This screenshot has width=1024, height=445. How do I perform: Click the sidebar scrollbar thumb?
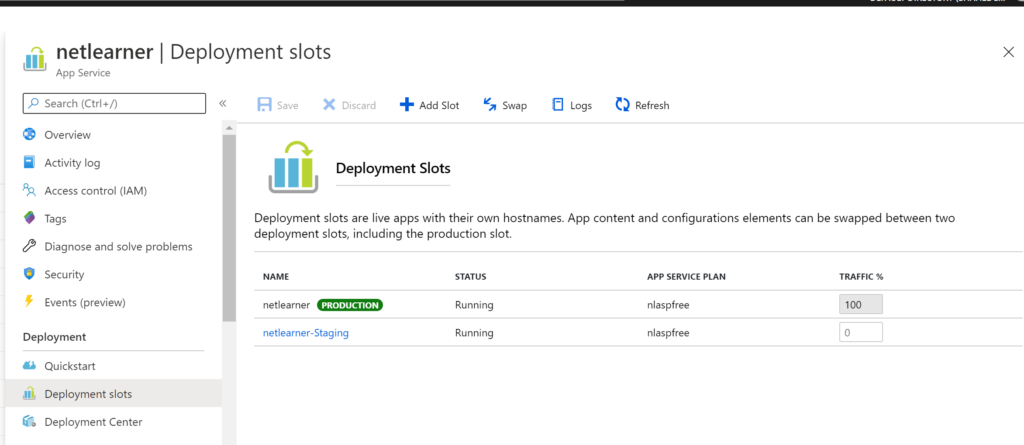point(229,228)
